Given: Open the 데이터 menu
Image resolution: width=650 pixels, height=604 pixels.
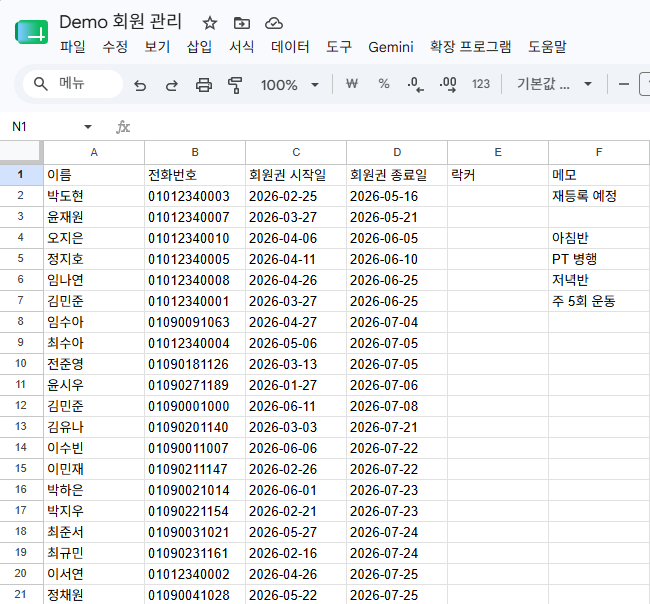Looking at the screenshot, I should point(290,46).
